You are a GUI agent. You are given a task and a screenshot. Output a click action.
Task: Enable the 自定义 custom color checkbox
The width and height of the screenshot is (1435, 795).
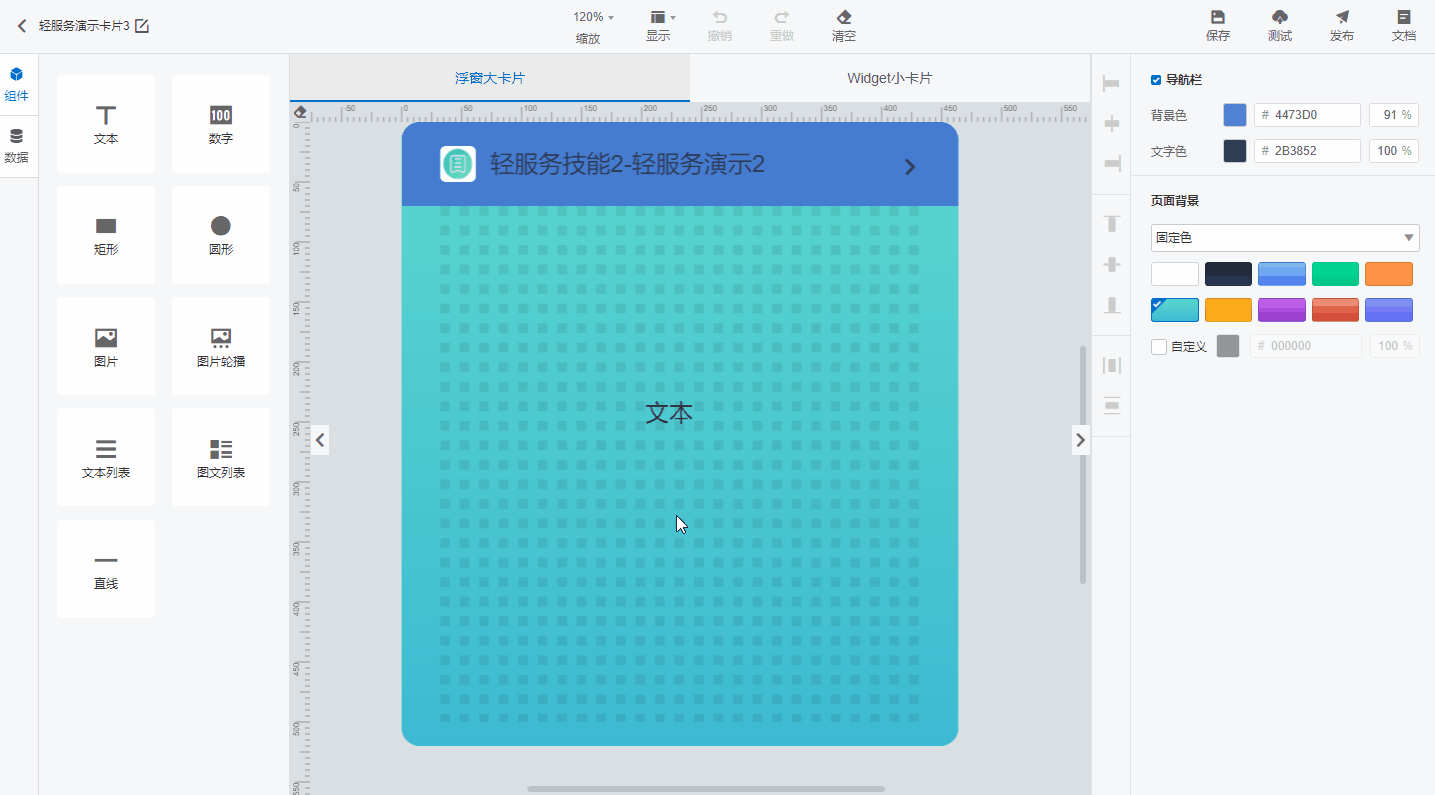[x=1159, y=347]
